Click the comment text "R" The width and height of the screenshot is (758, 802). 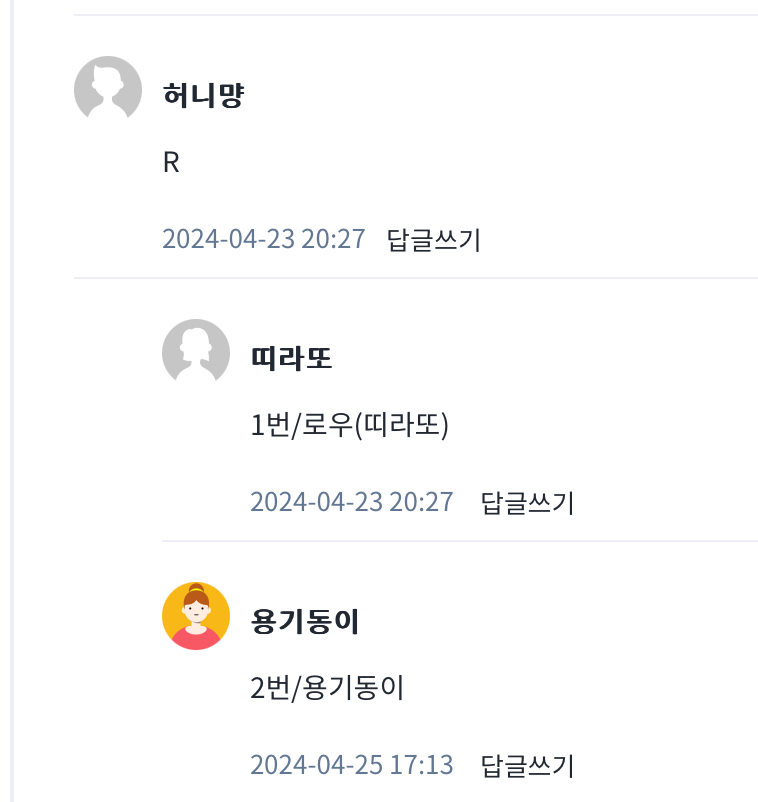click(x=171, y=163)
